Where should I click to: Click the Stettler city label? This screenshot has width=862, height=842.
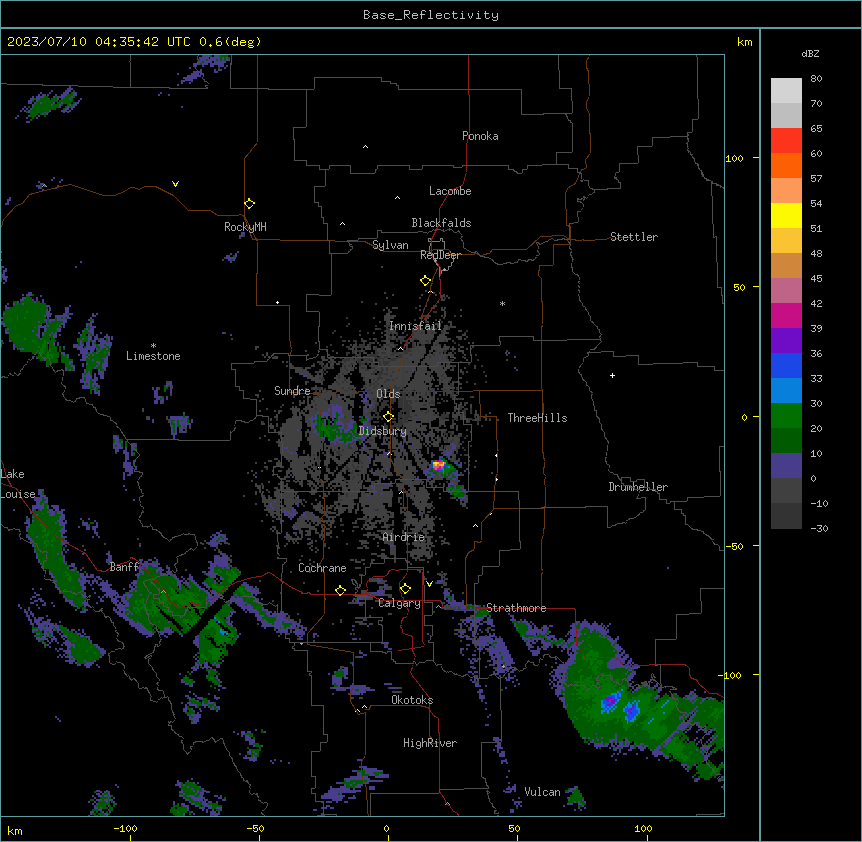click(634, 237)
